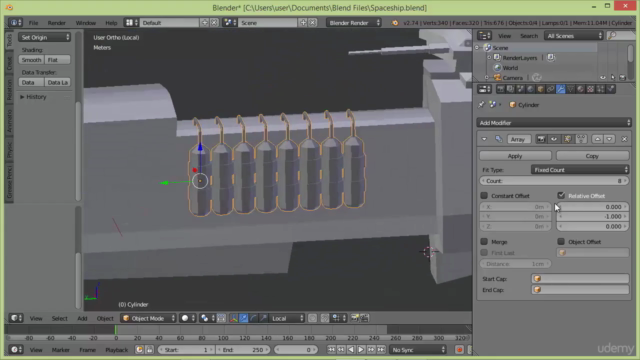The image size is (640, 360).
Task: Open the Render menu in top bar
Action: coord(56,23)
